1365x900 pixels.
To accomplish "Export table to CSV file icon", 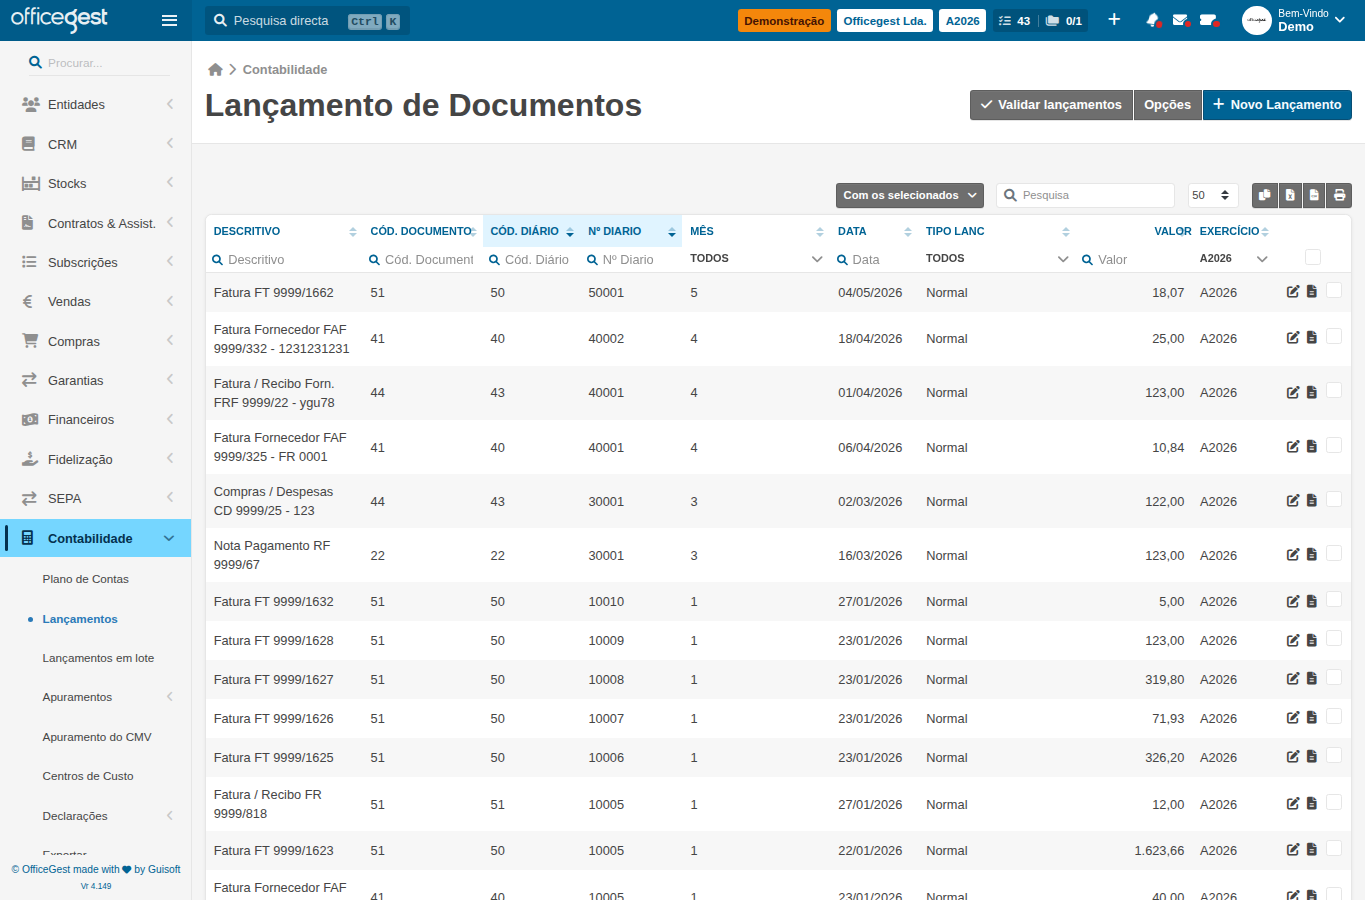I will click(1314, 195).
